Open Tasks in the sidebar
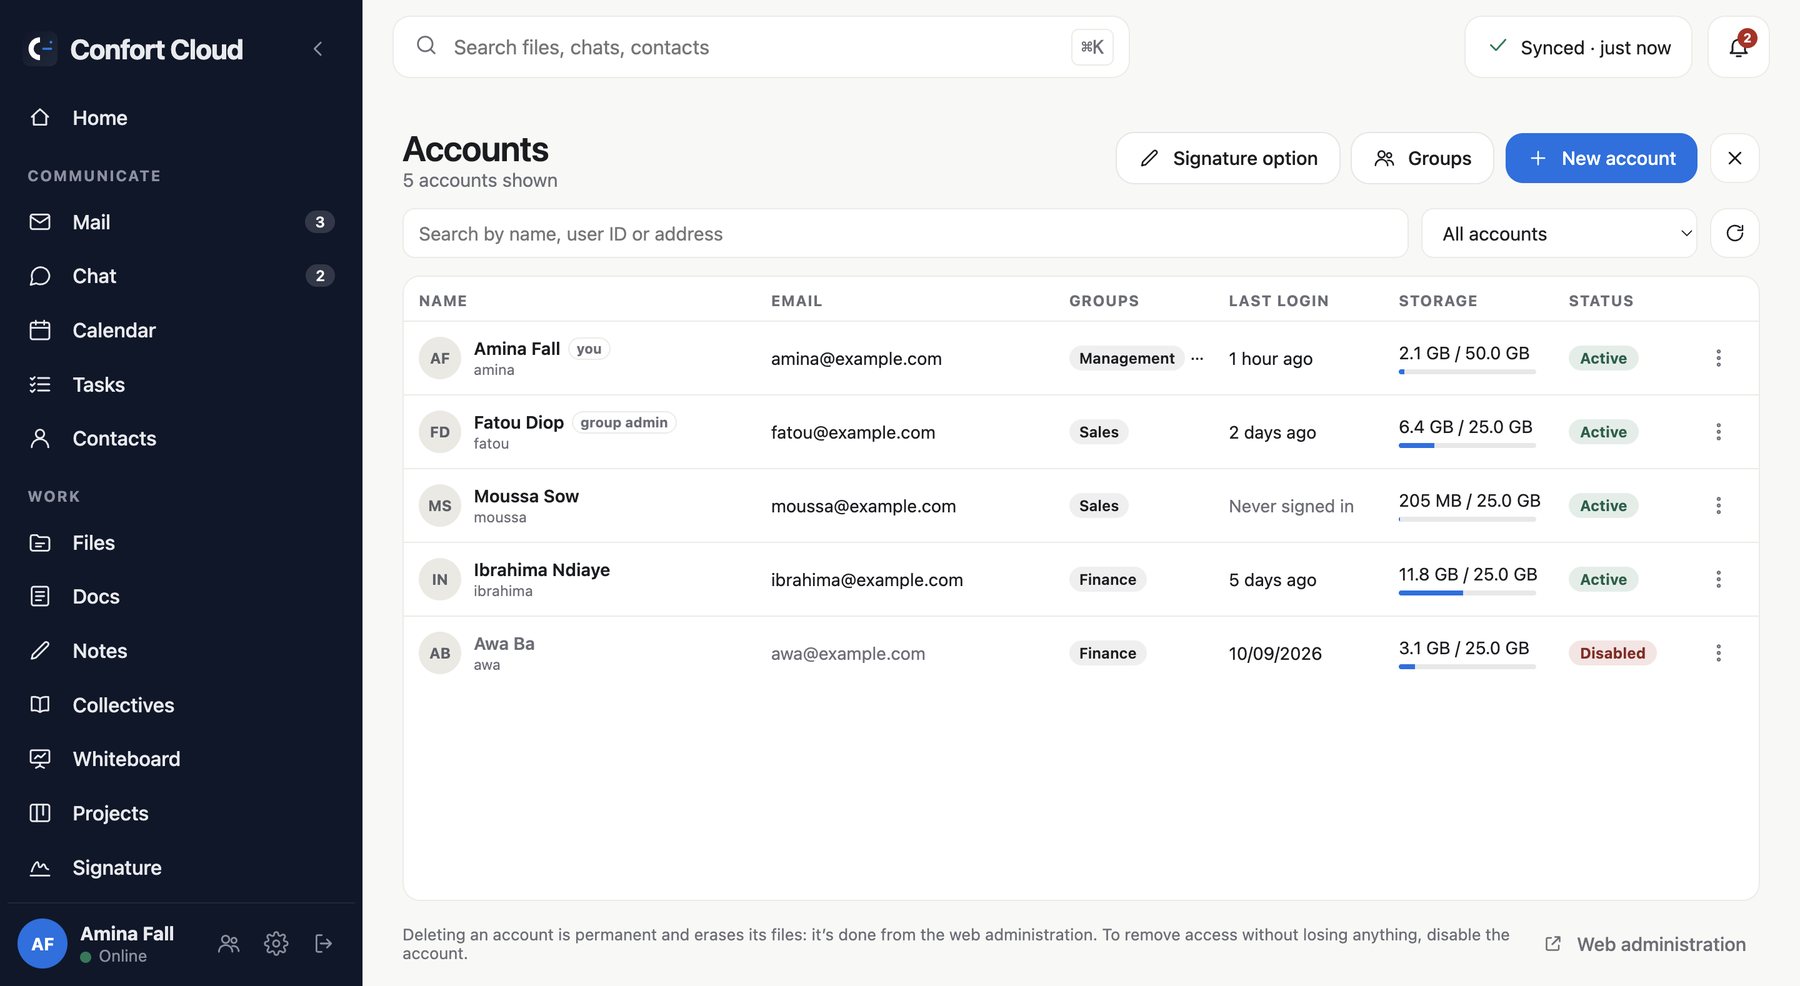 [x=181, y=385]
